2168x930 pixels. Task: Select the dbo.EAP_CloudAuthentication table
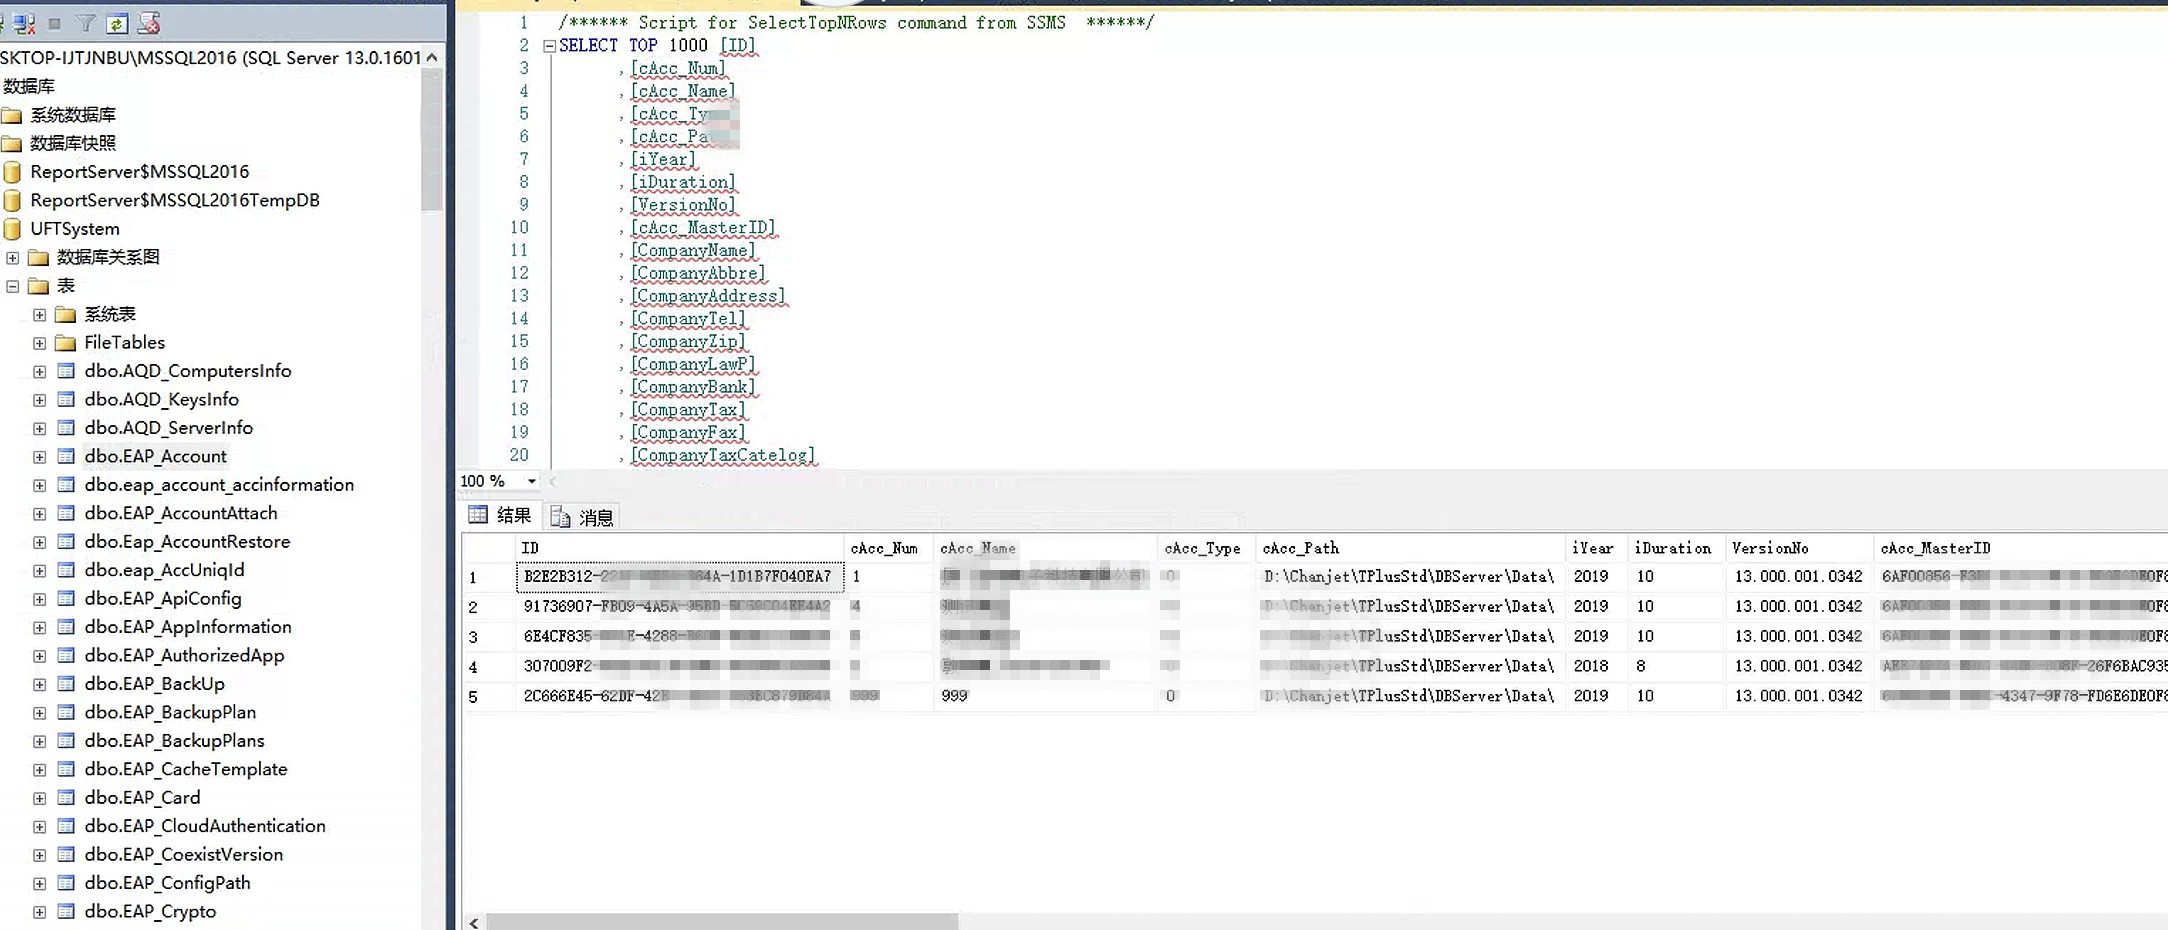click(x=205, y=826)
